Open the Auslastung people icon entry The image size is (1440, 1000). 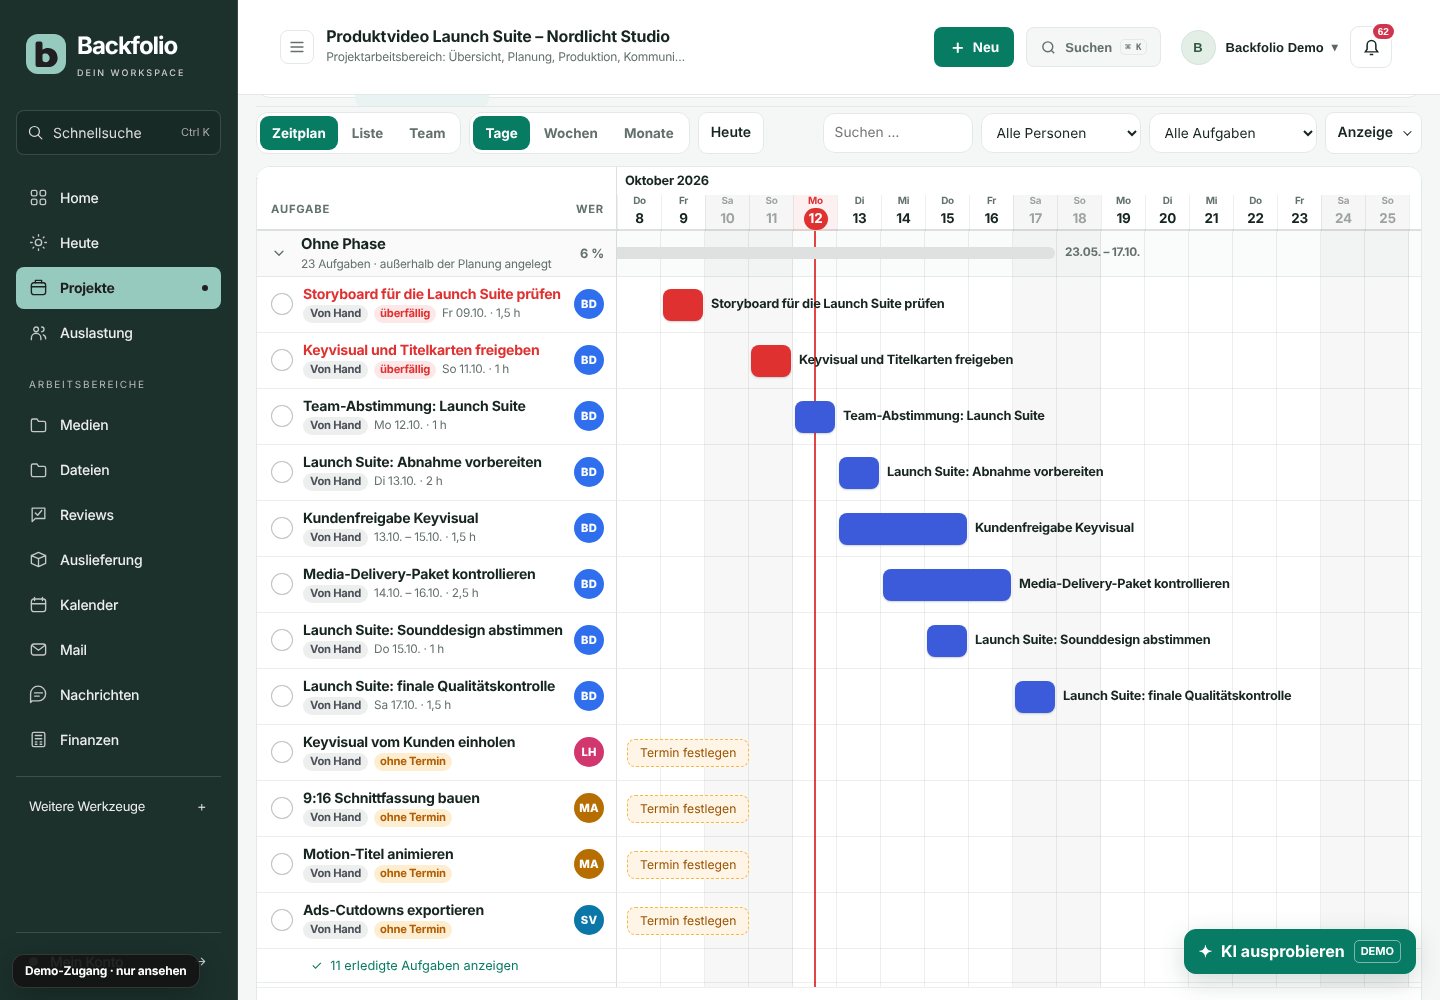118,333
